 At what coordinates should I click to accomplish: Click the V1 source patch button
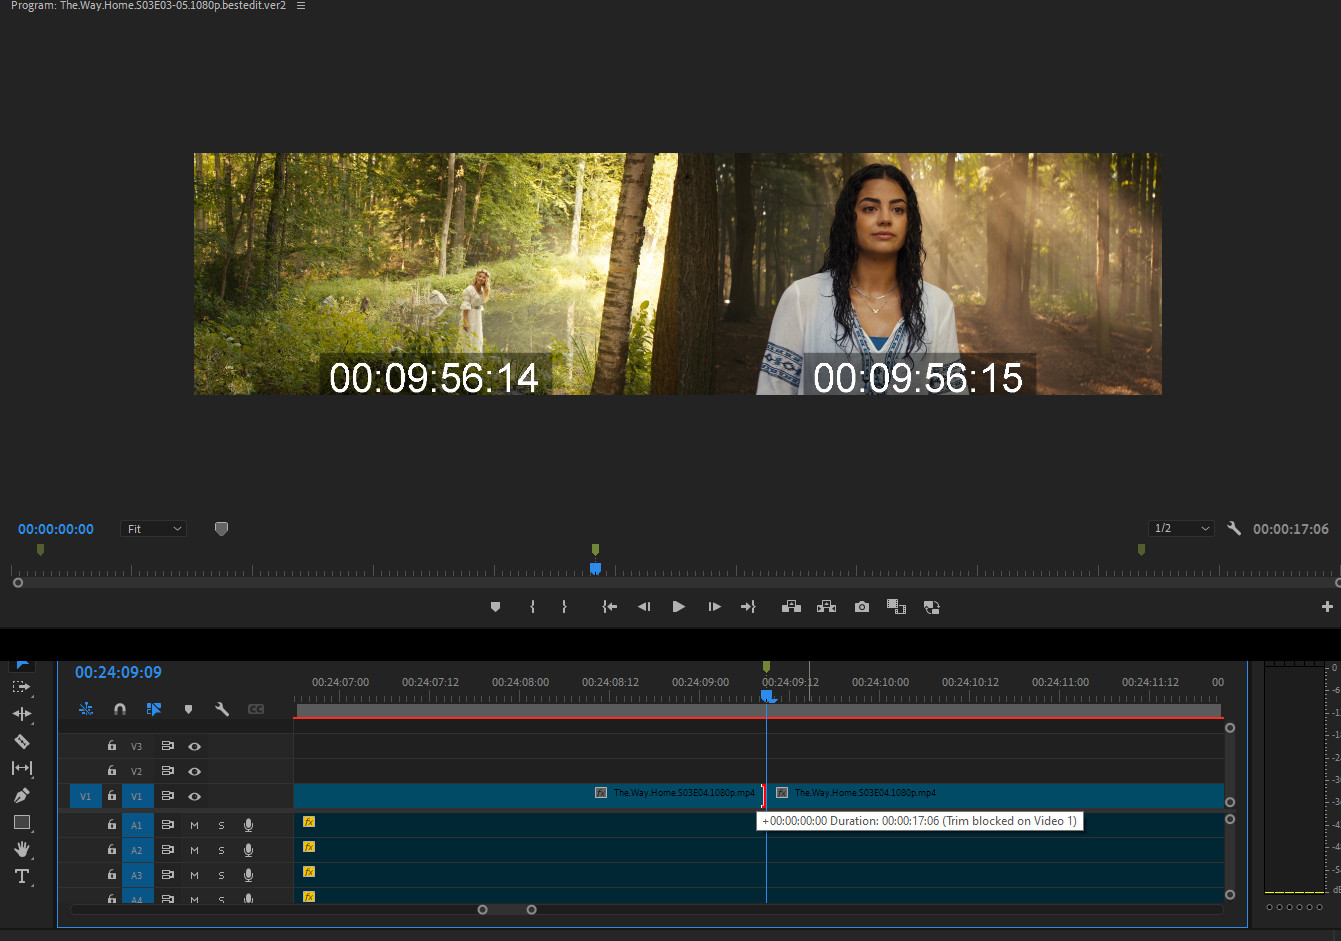(85, 796)
